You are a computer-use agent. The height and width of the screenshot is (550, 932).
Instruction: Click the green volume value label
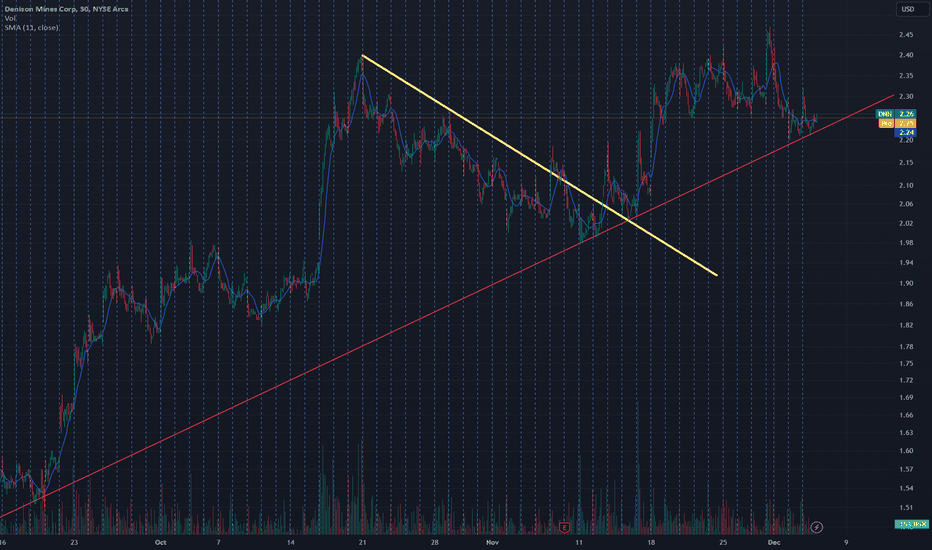(x=912, y=524)
